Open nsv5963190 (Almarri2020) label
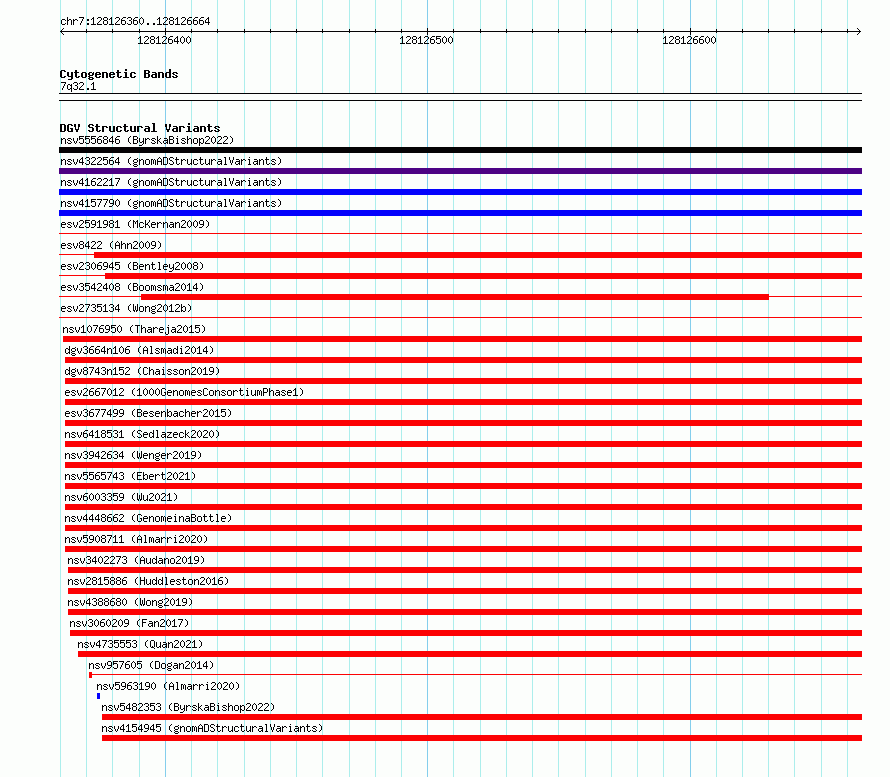The image size is (890, 777). click(168, 686)
